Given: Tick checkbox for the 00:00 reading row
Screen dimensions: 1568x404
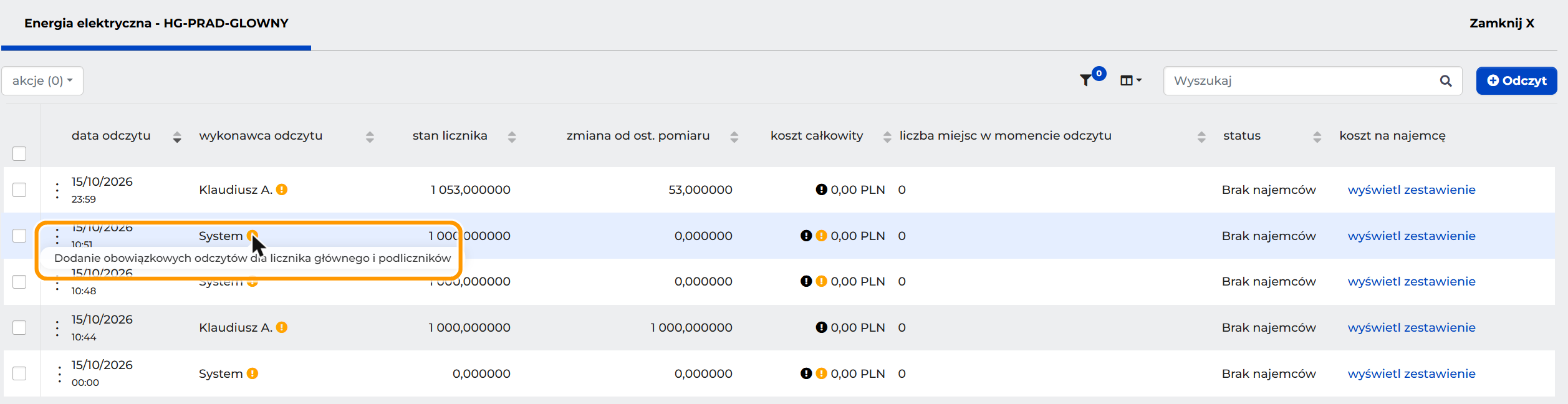Looking at the screenshot, I should click(x=19, y=373).
